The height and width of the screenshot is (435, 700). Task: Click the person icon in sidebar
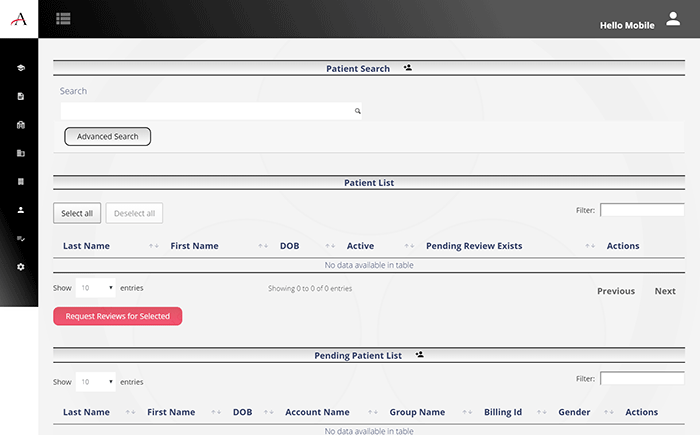pos(20,210)
